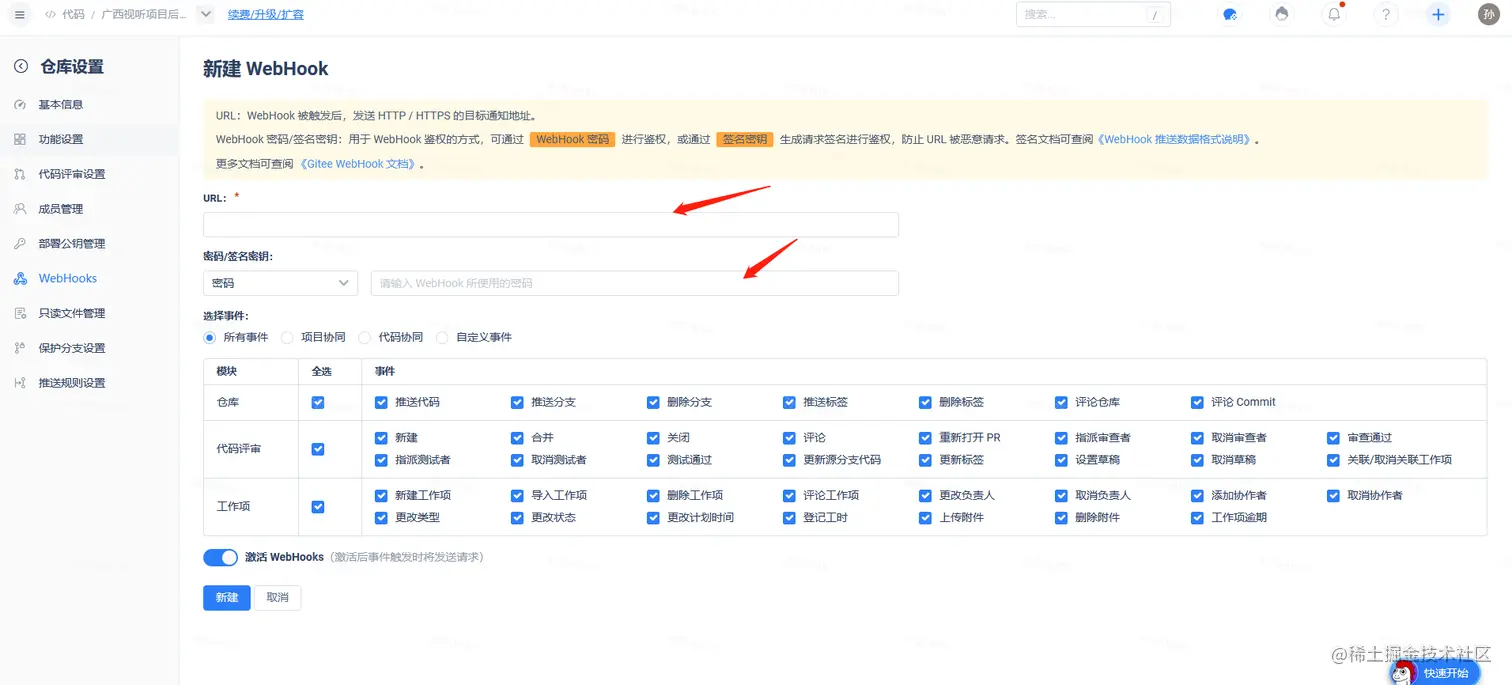
Task: Uncheck the 上传附件 checkbox
Action: [x=925, y=518]
